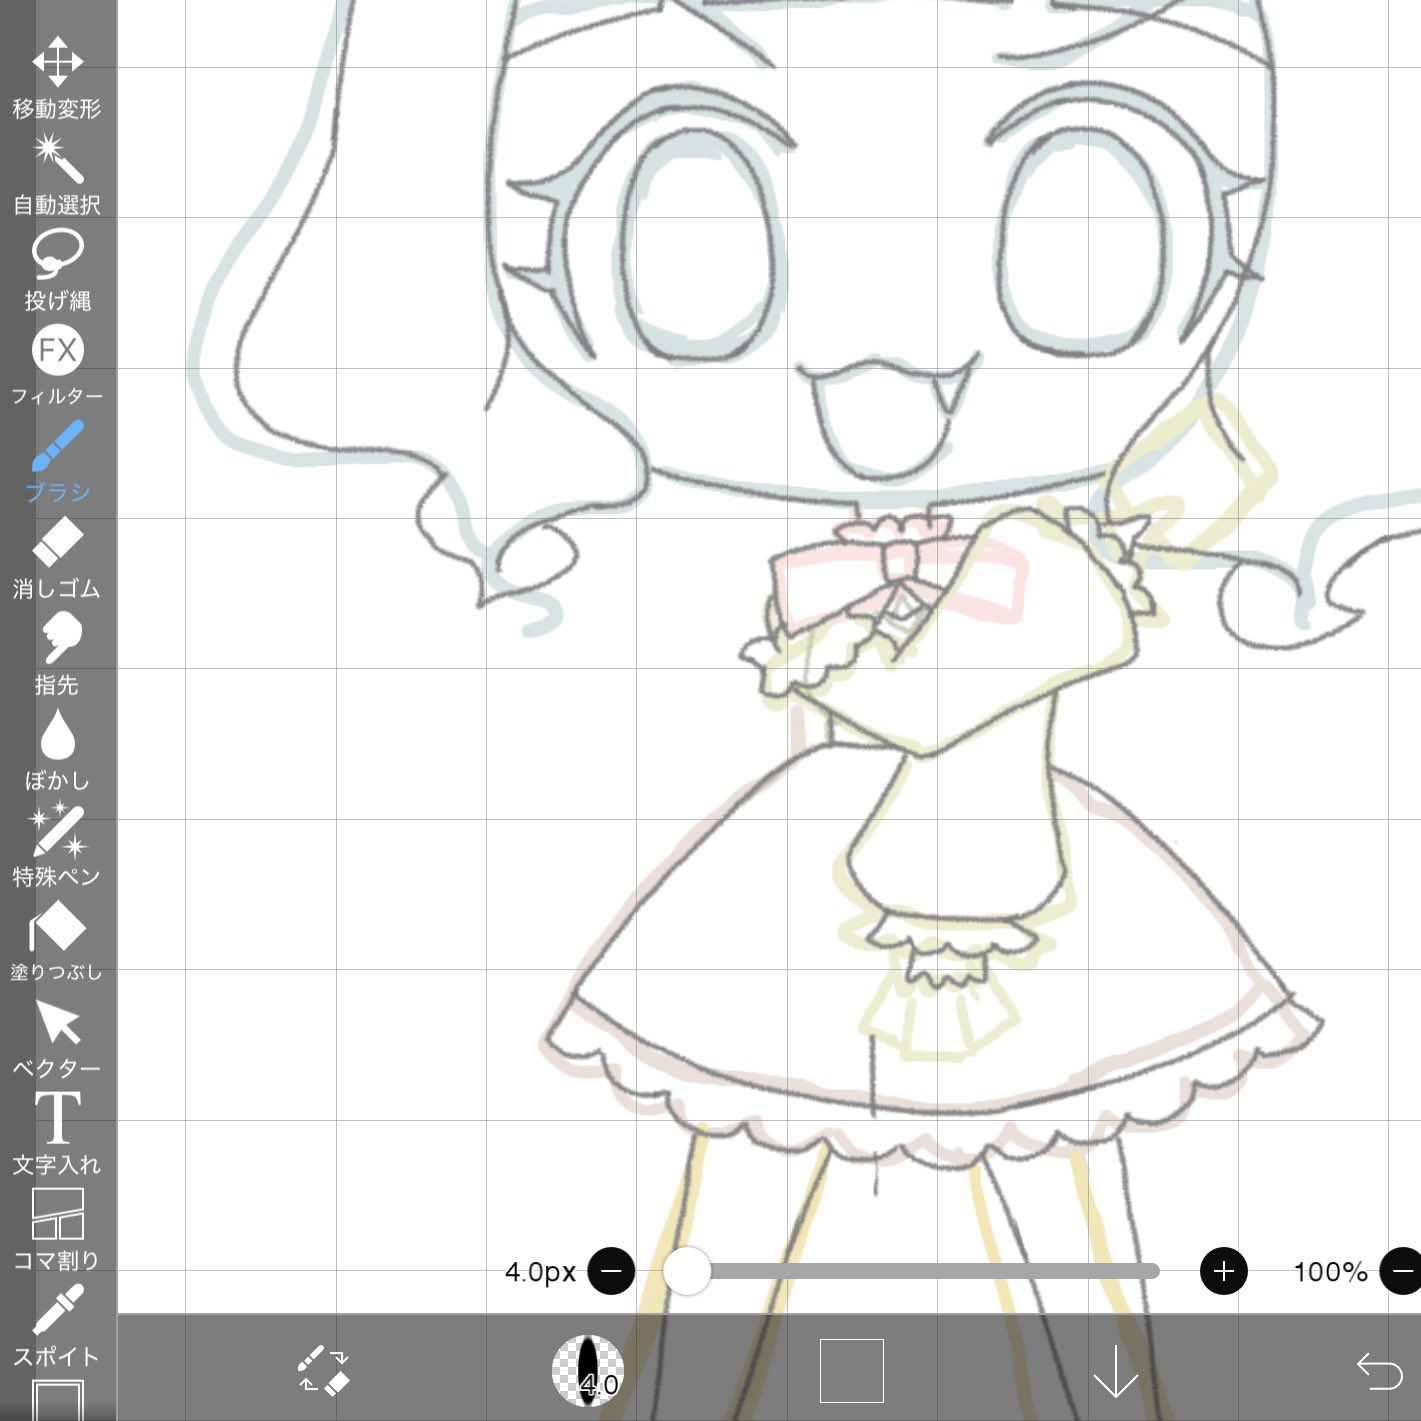
Task: Click the 100% opacity value
Action: [x=1331, y=1272]
